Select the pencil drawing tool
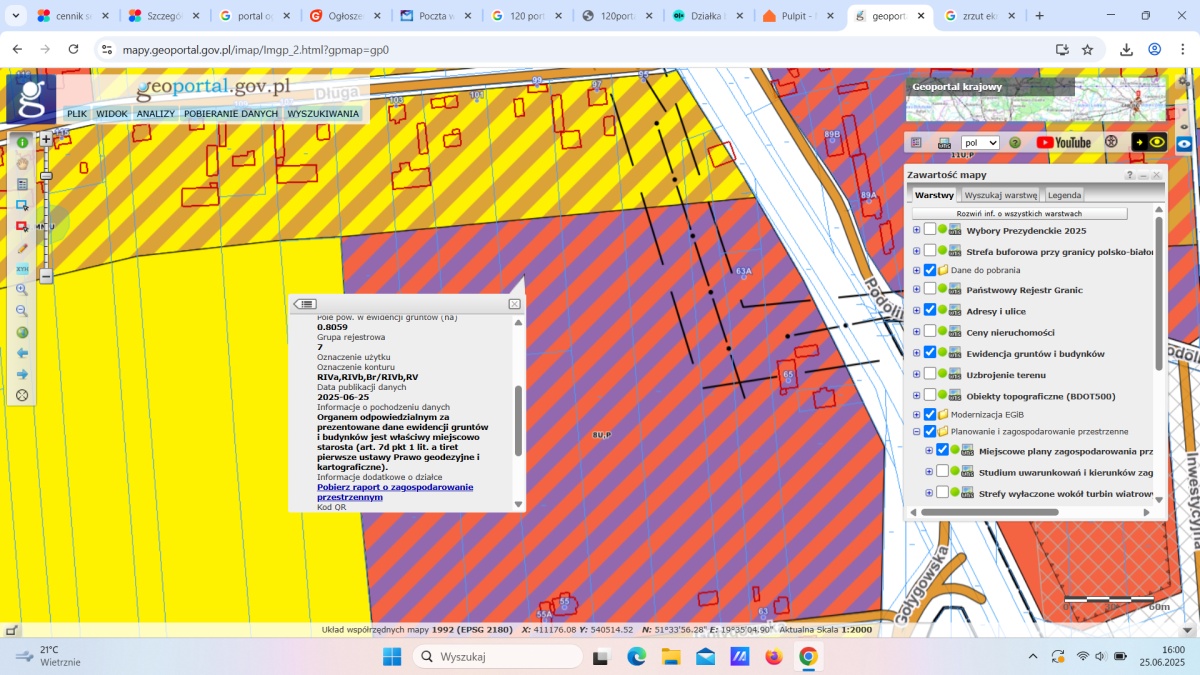Image resolution: width=1200 pixels, height=675 pixels. tap(22, 248)
